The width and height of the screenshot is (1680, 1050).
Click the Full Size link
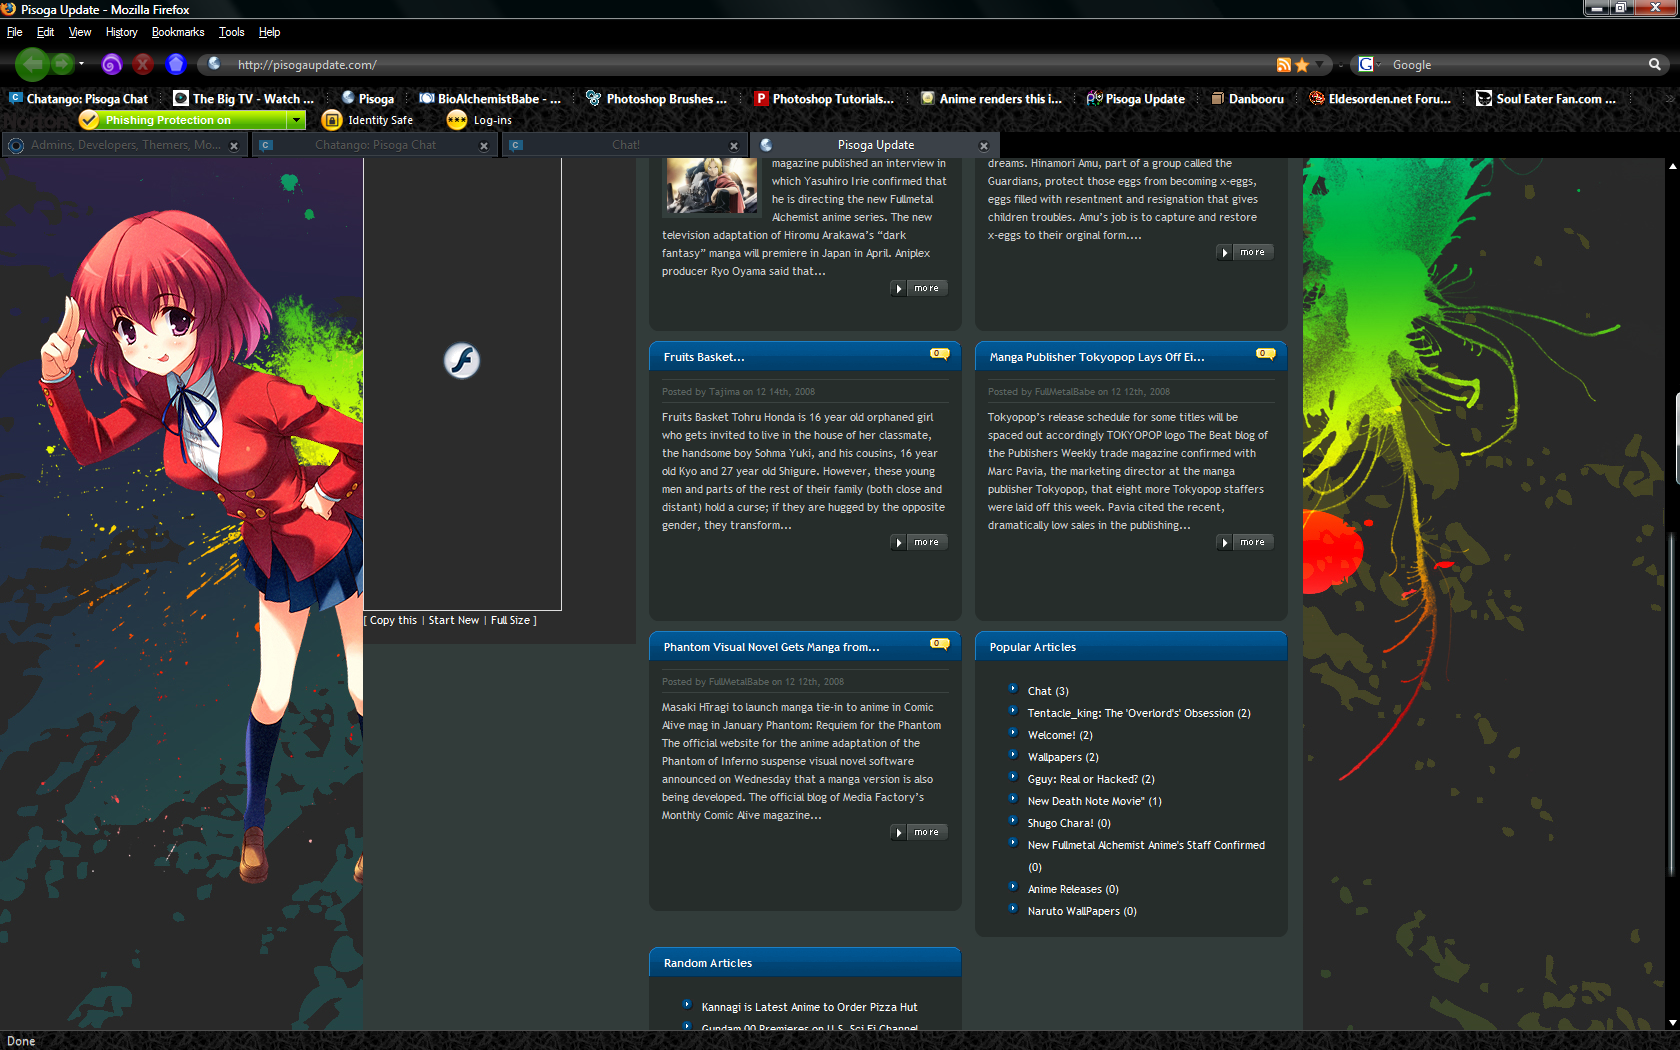point(510,620)
